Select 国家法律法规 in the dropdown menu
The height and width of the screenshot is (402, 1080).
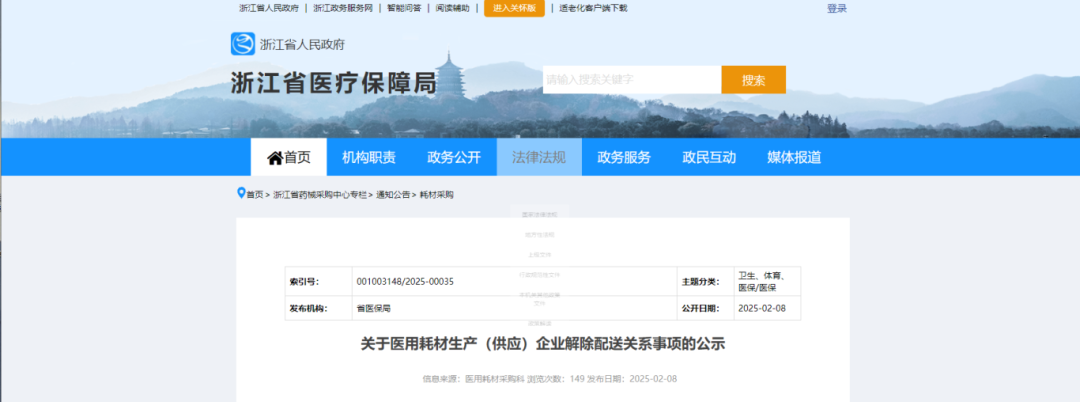pos(539,215)
